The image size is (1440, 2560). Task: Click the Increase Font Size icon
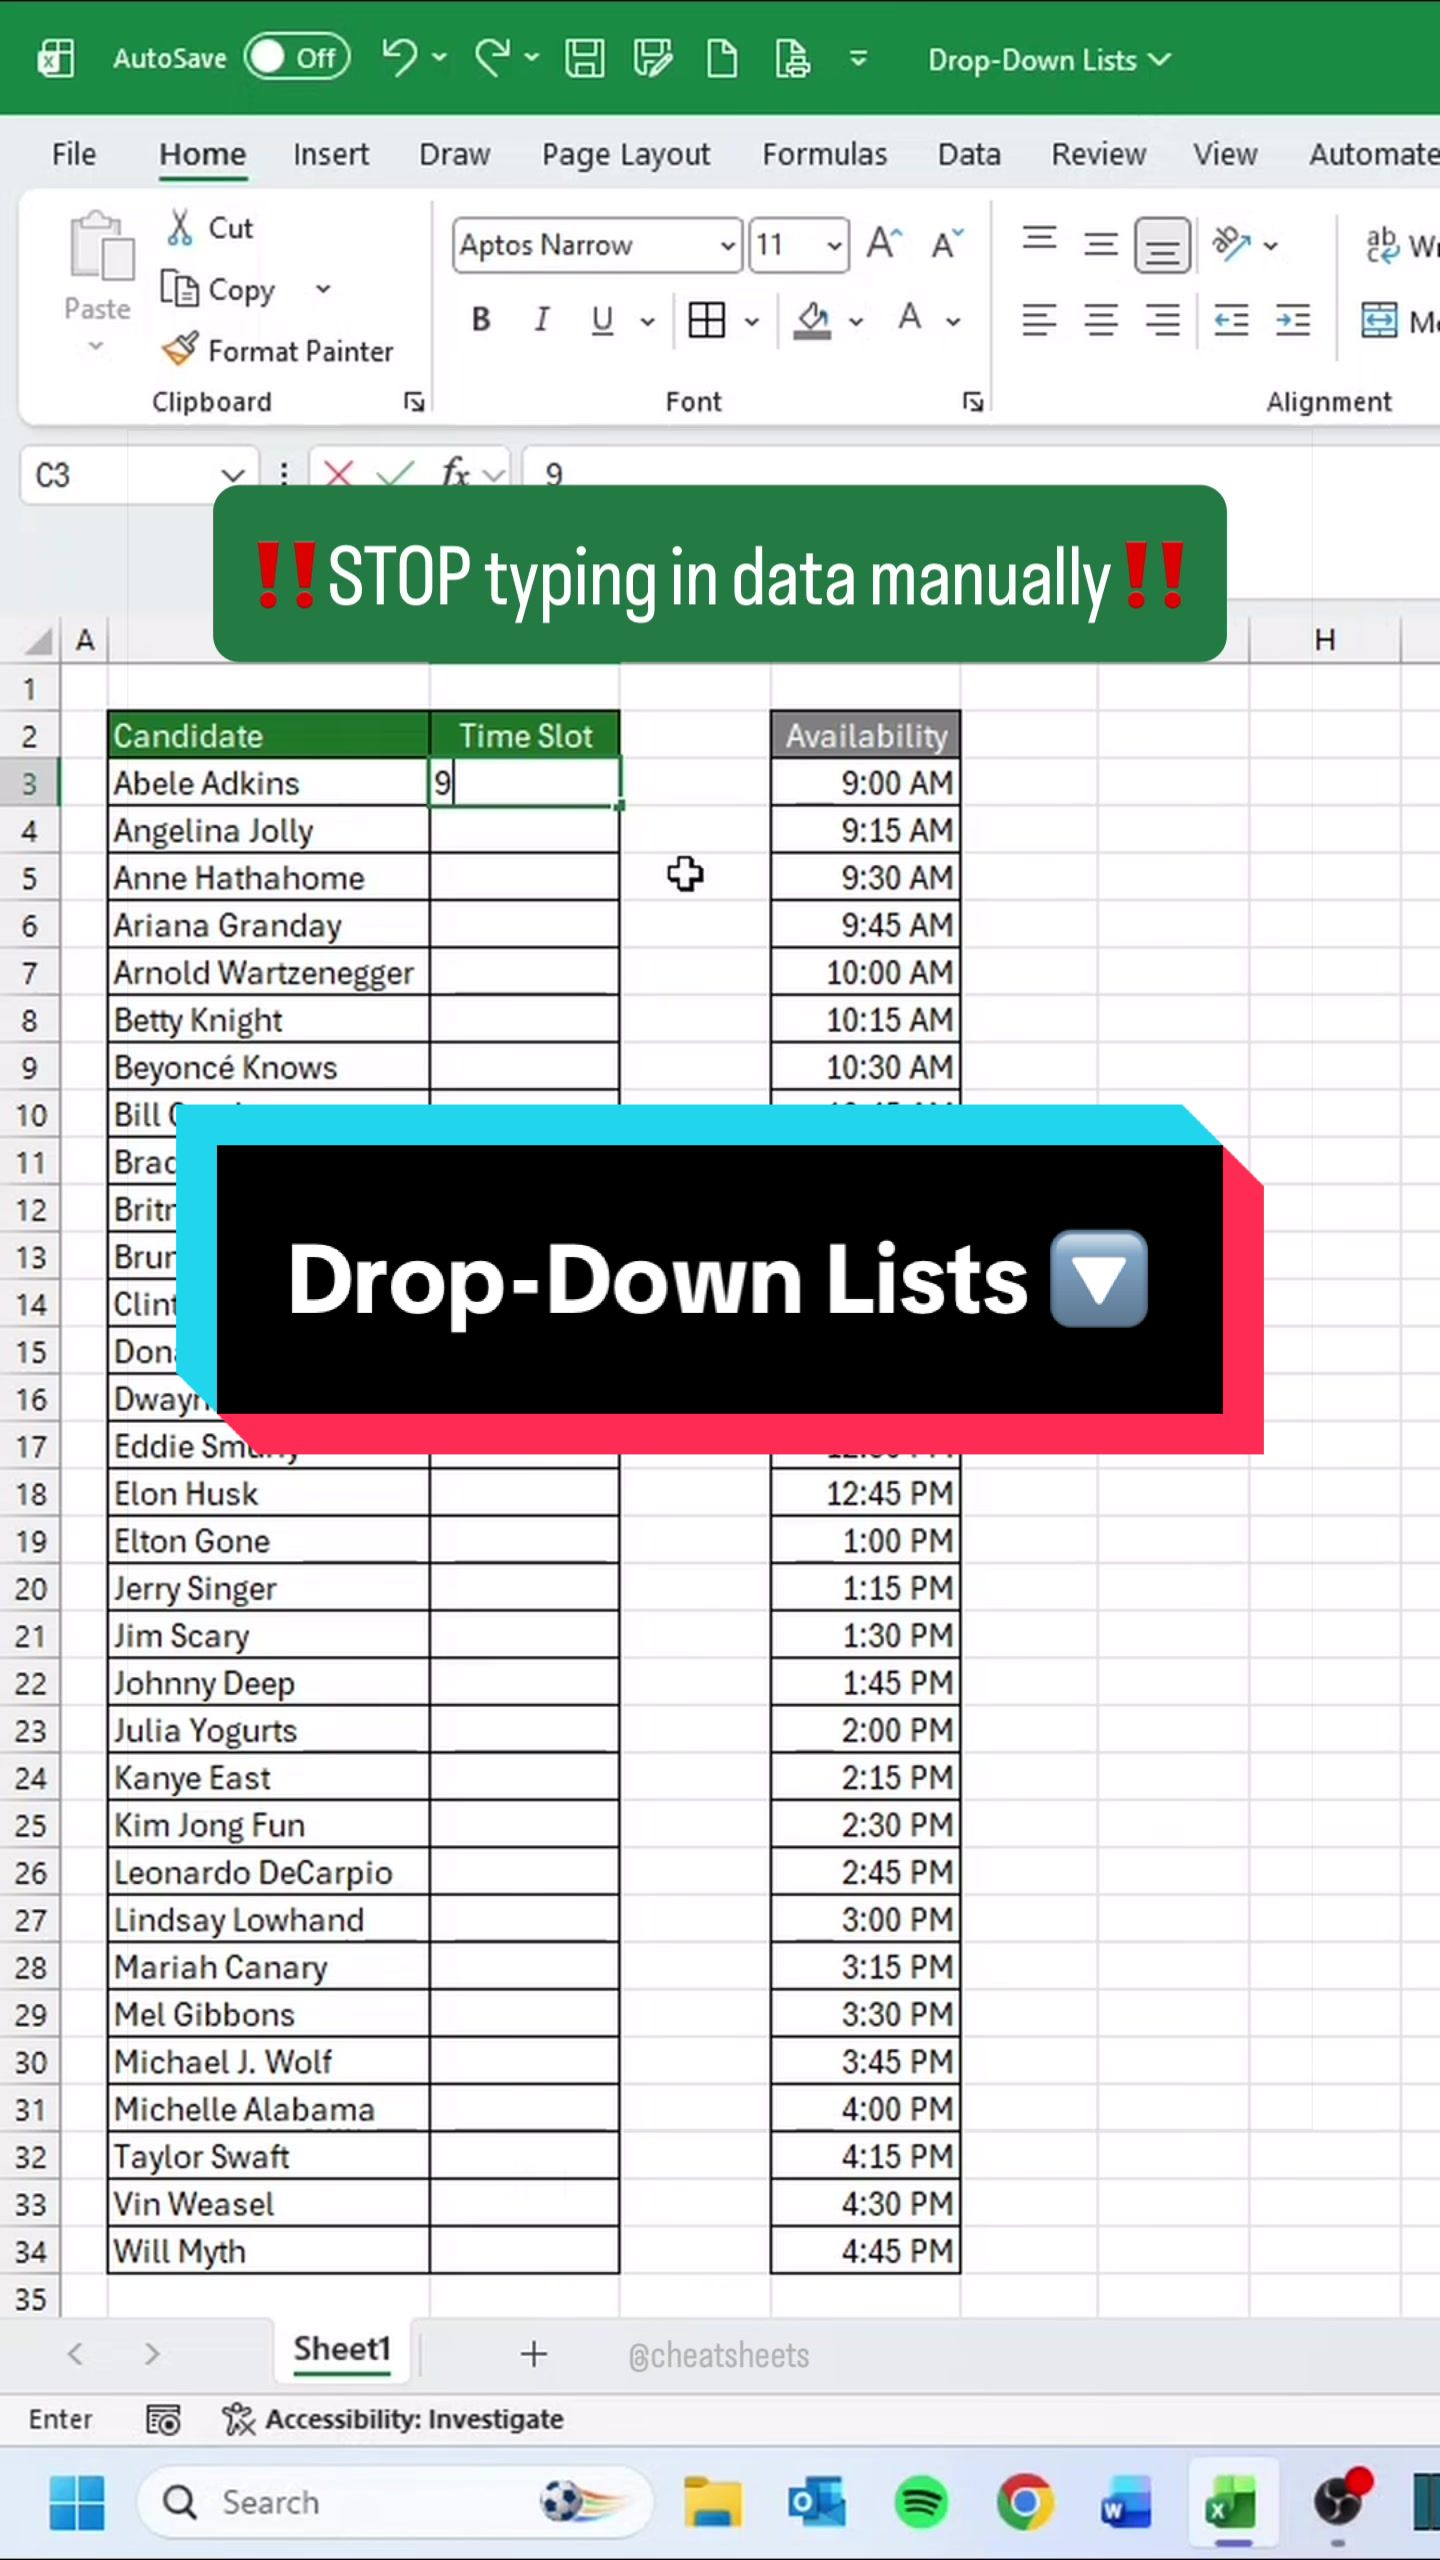pyautogui.click(x=884, y=243)
